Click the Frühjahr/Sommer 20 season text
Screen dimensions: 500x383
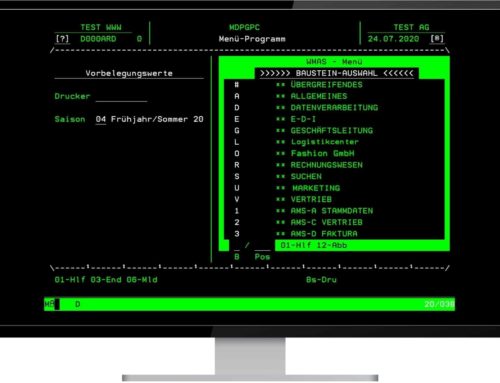157,119
